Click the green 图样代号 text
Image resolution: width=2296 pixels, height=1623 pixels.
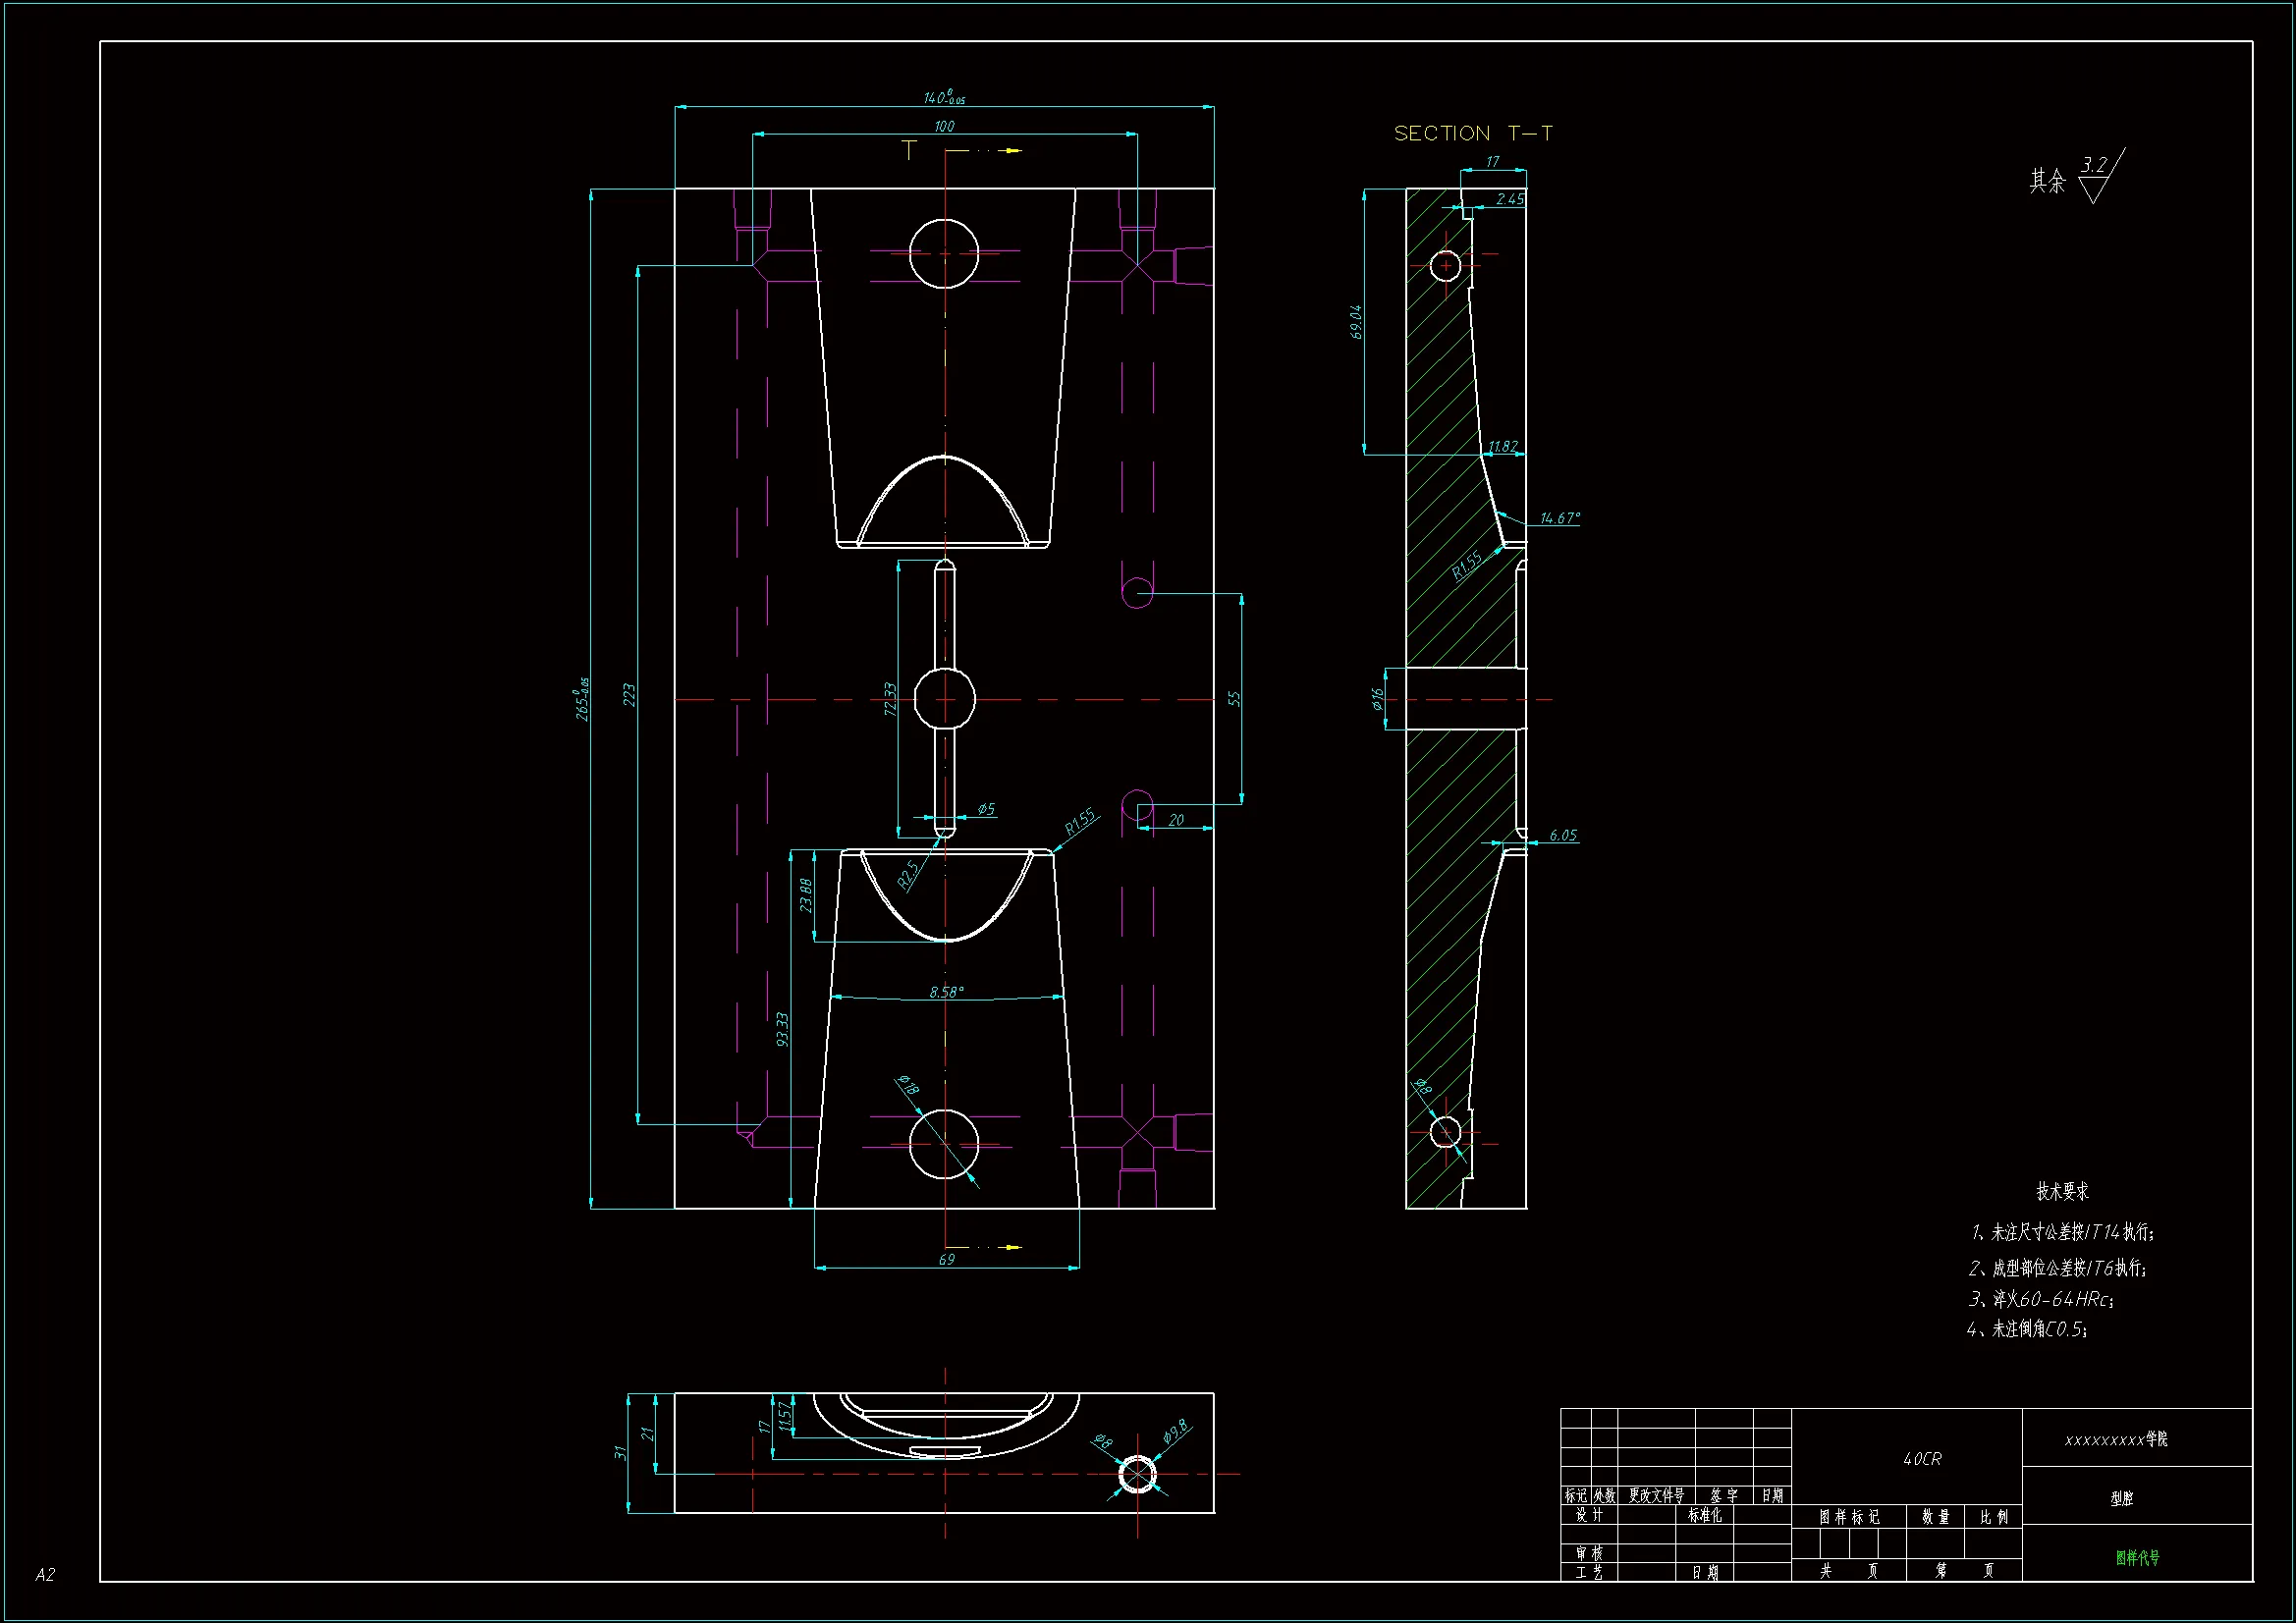(x=2137, y=1557)
